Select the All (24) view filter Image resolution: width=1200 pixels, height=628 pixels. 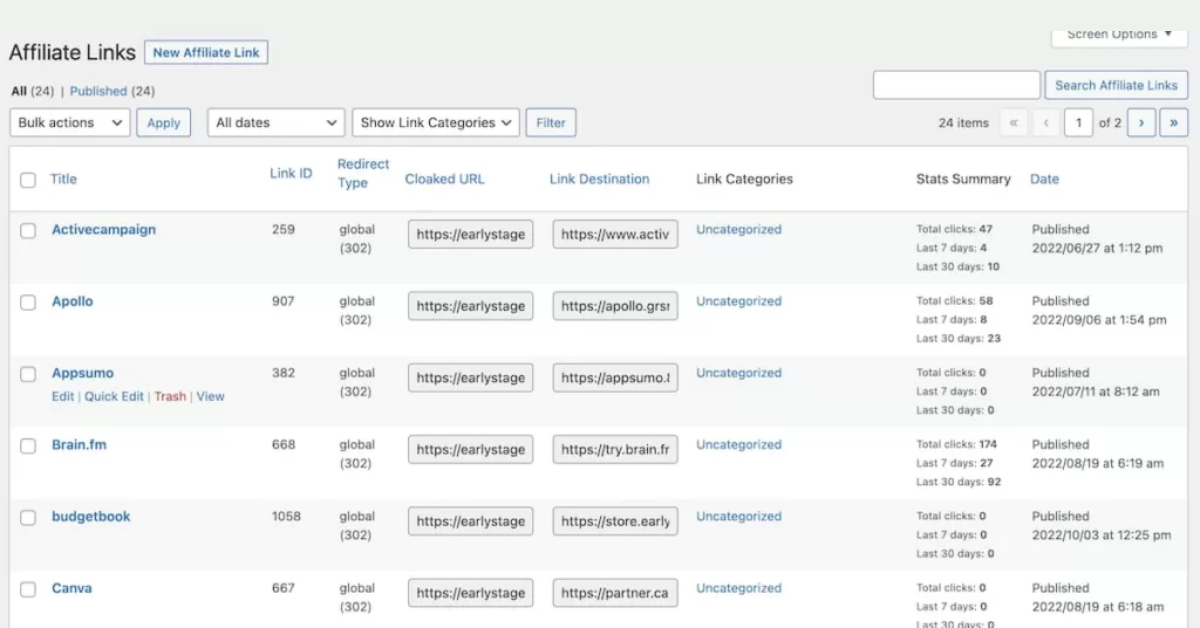click(x=32, y=91)
